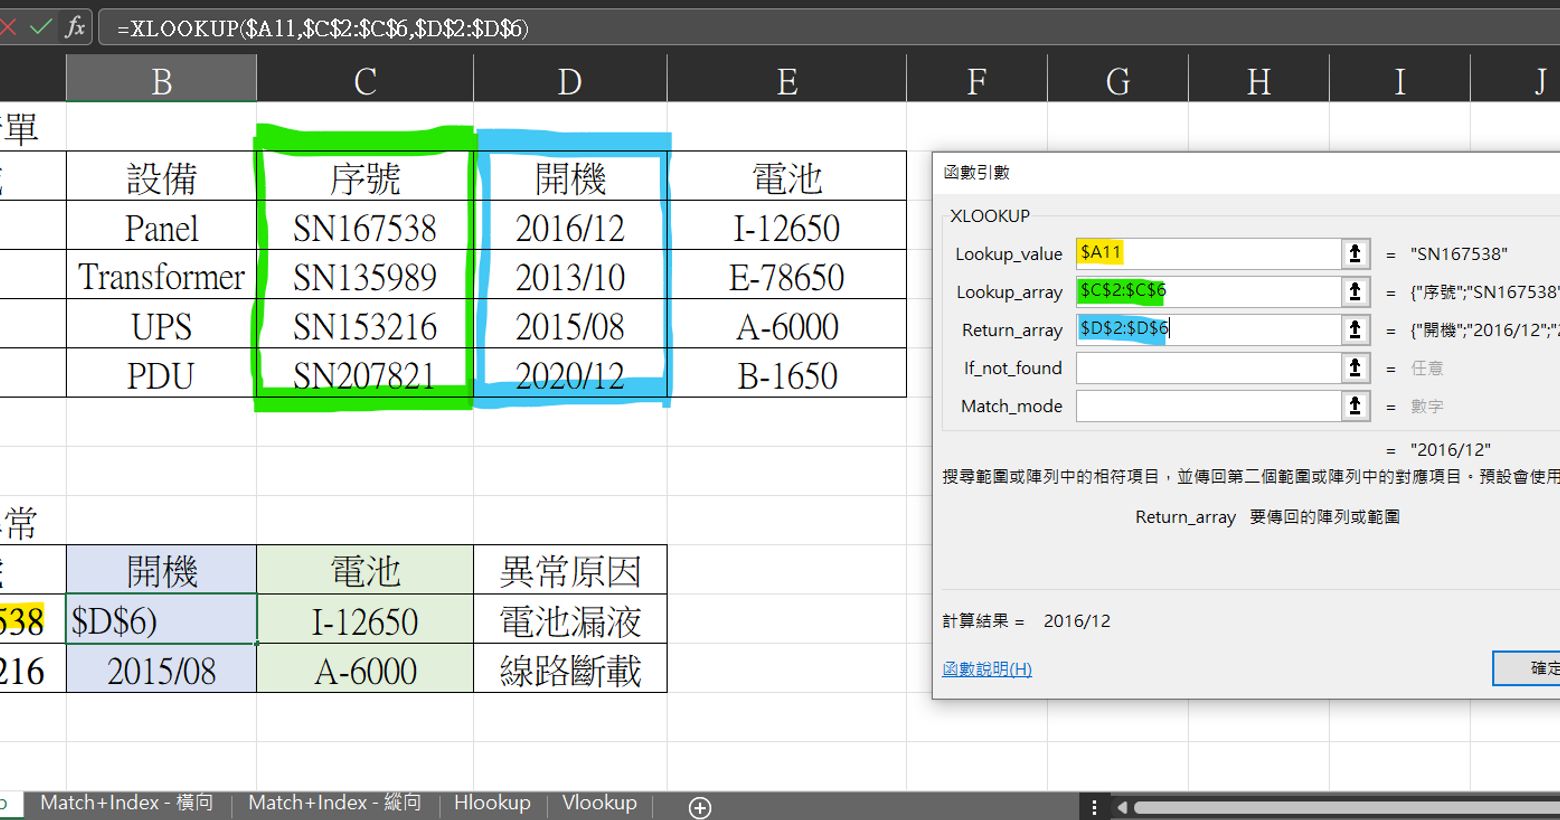This screenshot has height=820, width=1560.
Task: Click the horizontal scrollbar left arrow
Action: [x=1122, y=807]
